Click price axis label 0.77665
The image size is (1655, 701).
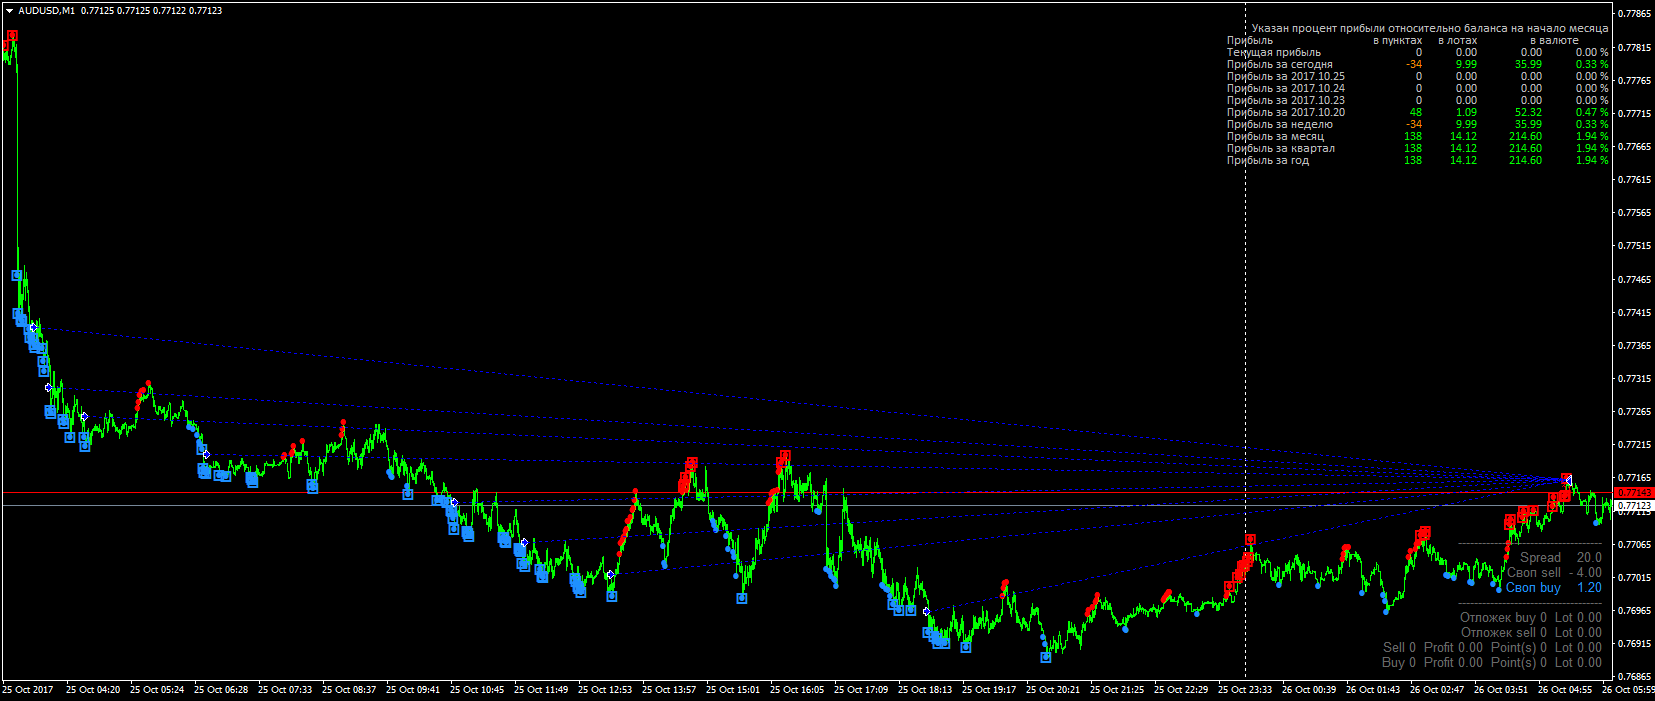1634,146
